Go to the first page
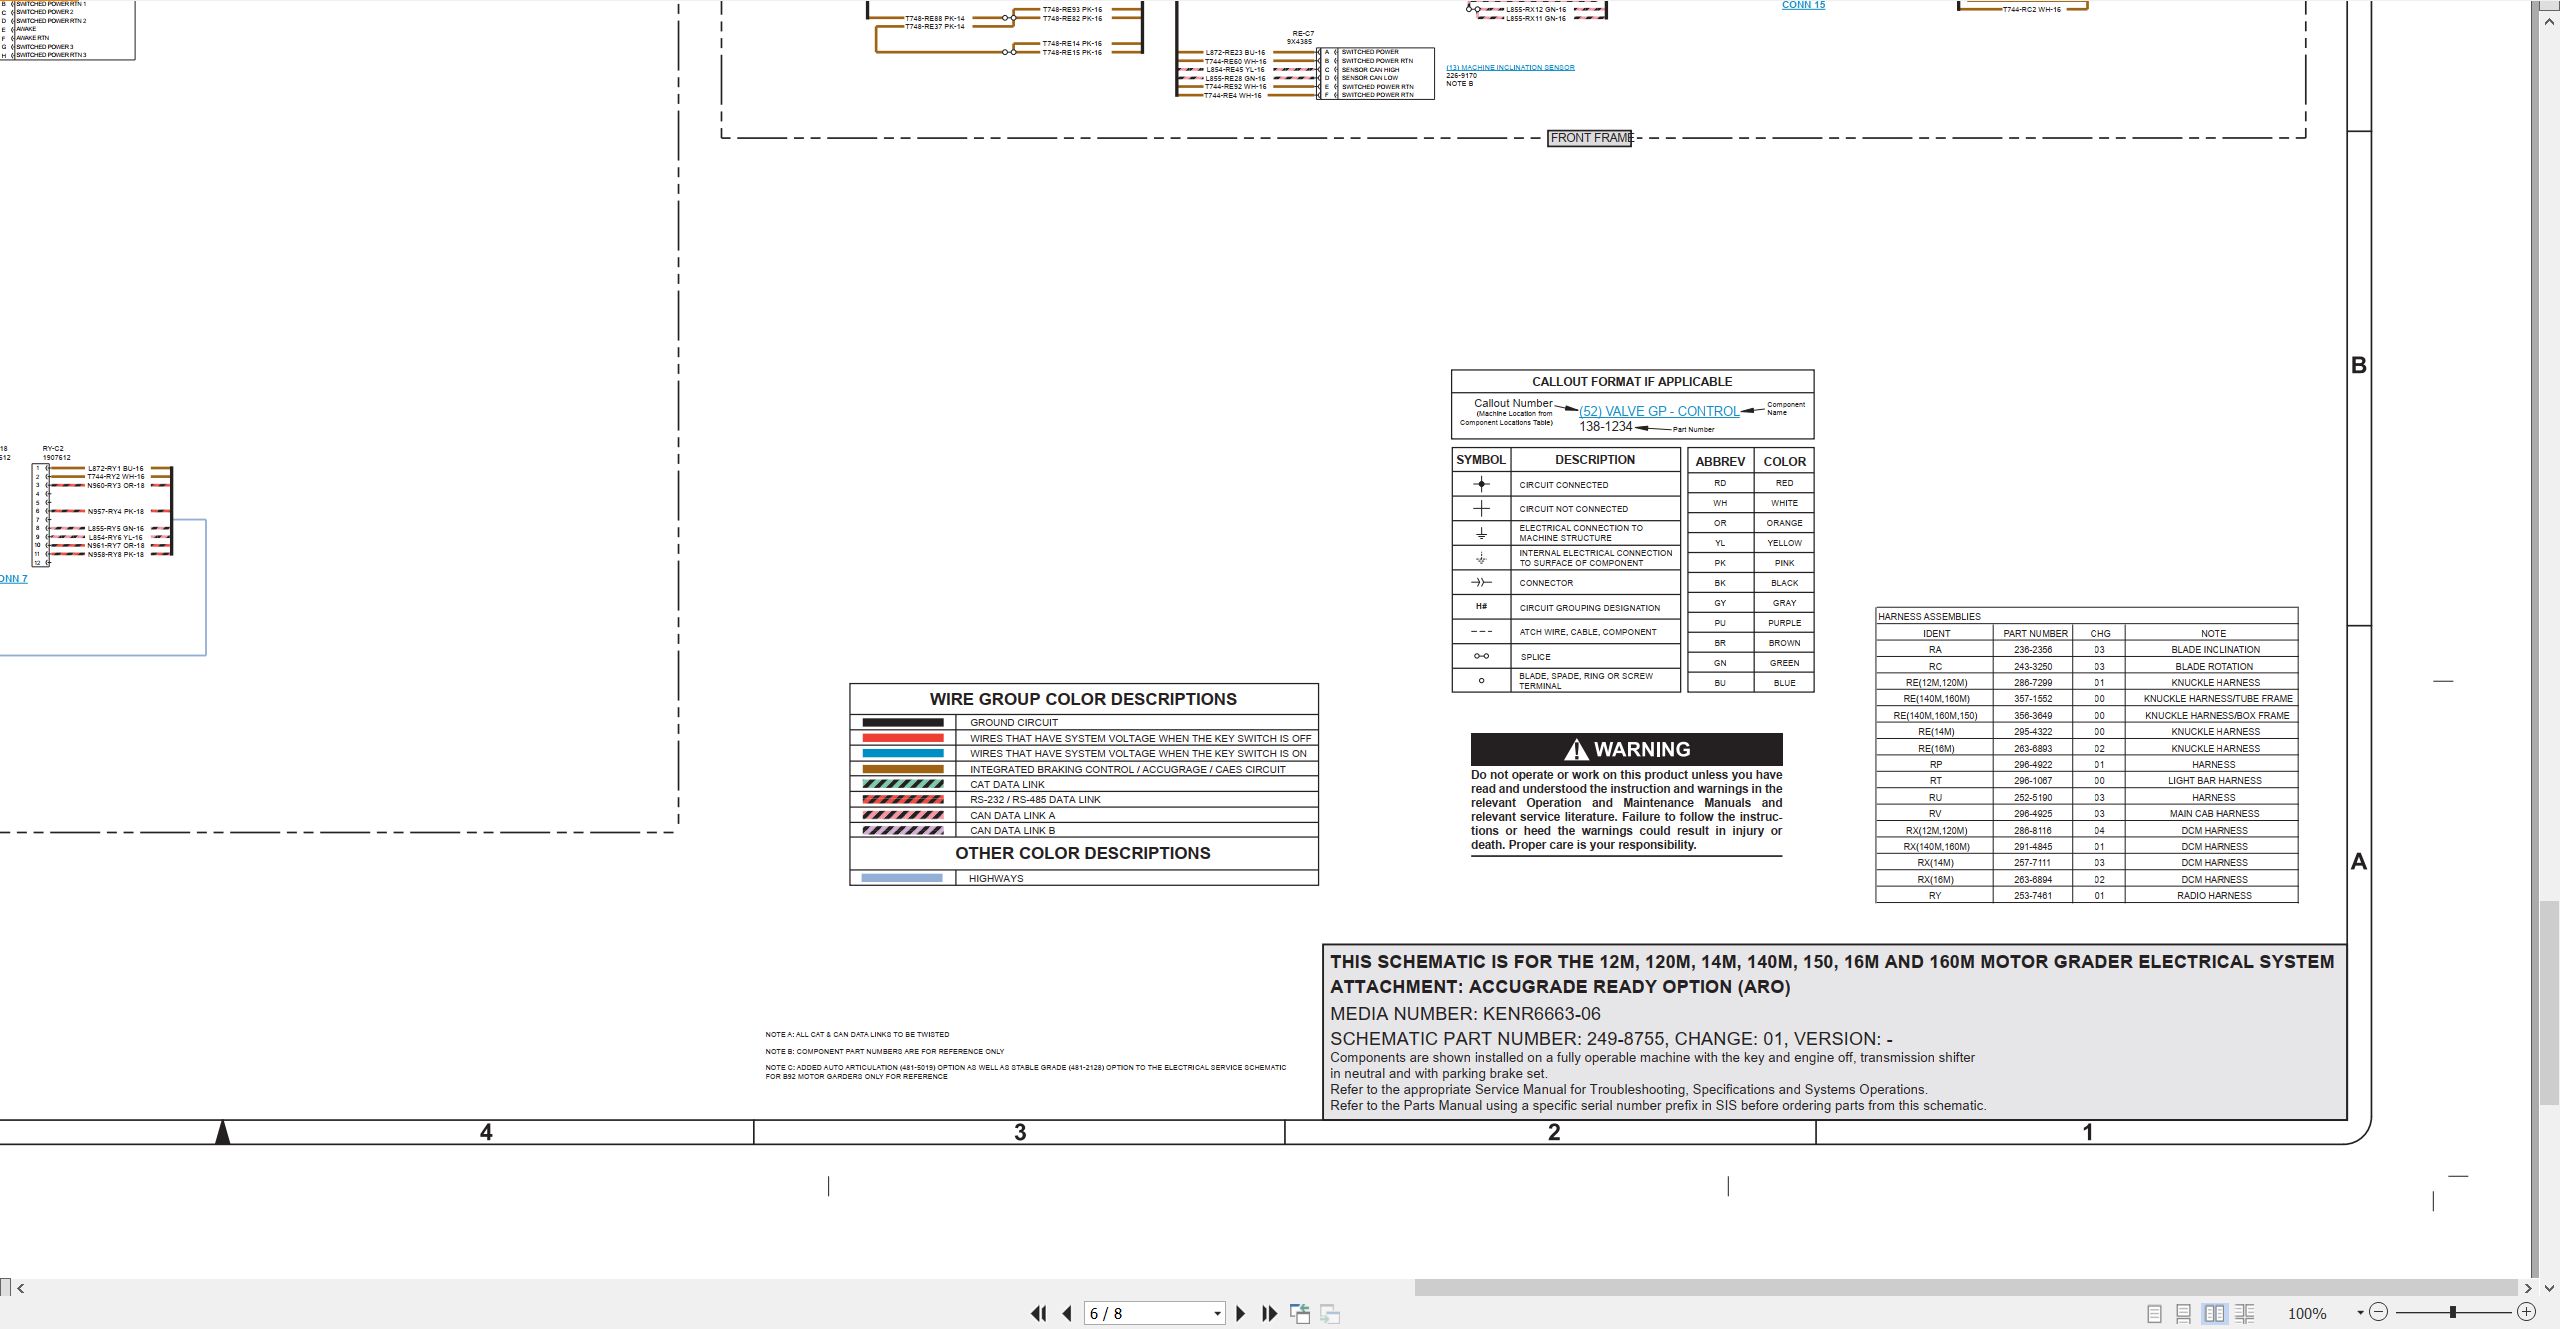 1038,1313
